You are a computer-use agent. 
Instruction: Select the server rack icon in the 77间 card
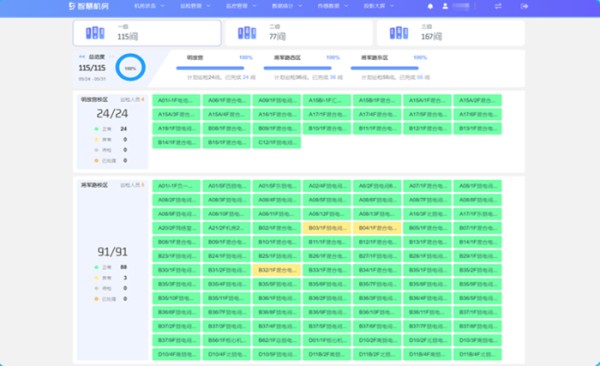(x=247, y=33)
